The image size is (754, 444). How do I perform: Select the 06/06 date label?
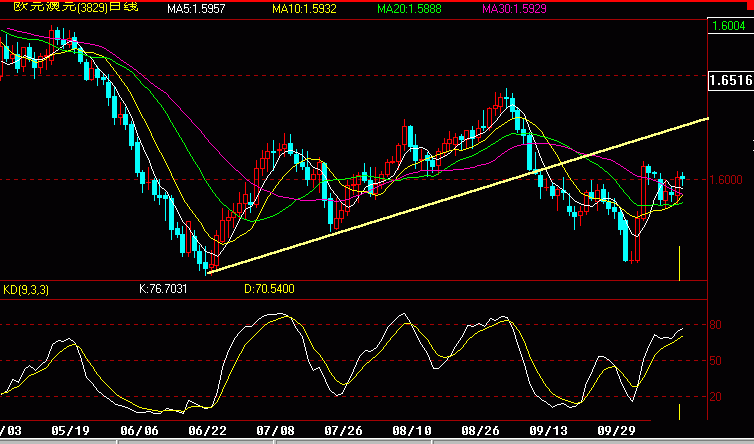(139, 430)
